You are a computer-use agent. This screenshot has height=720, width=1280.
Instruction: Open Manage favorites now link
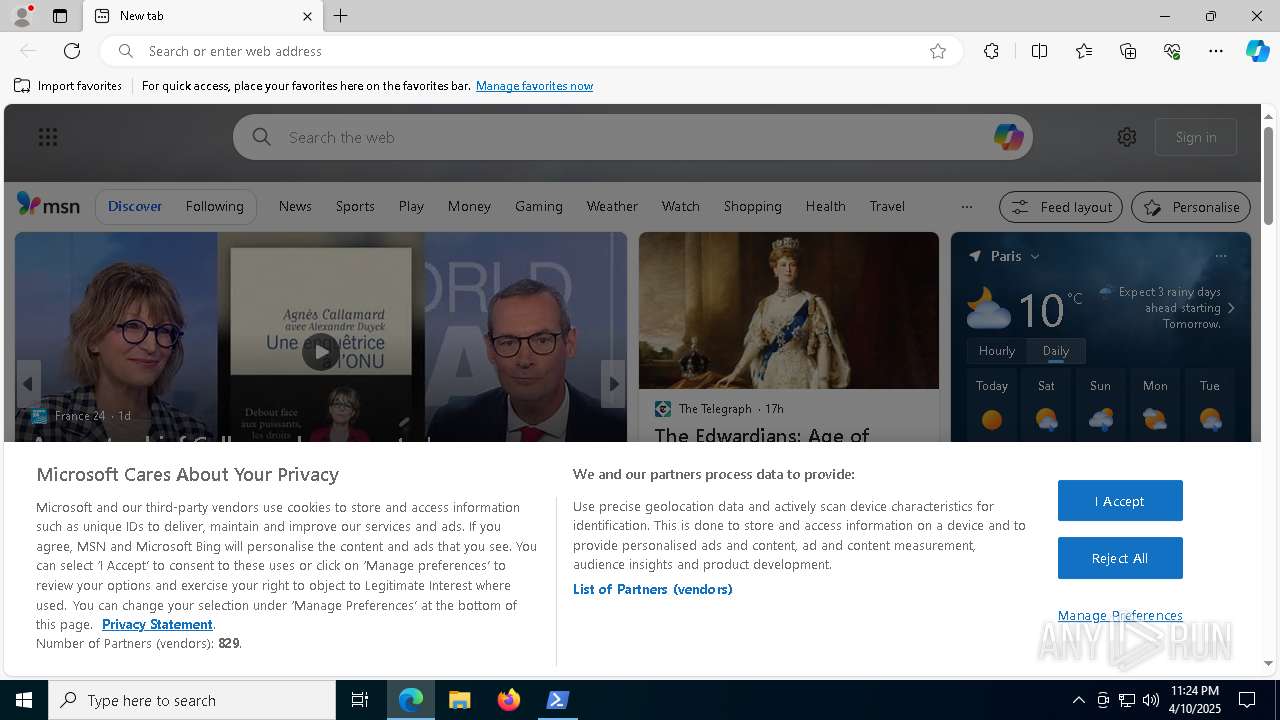point(534,86)
